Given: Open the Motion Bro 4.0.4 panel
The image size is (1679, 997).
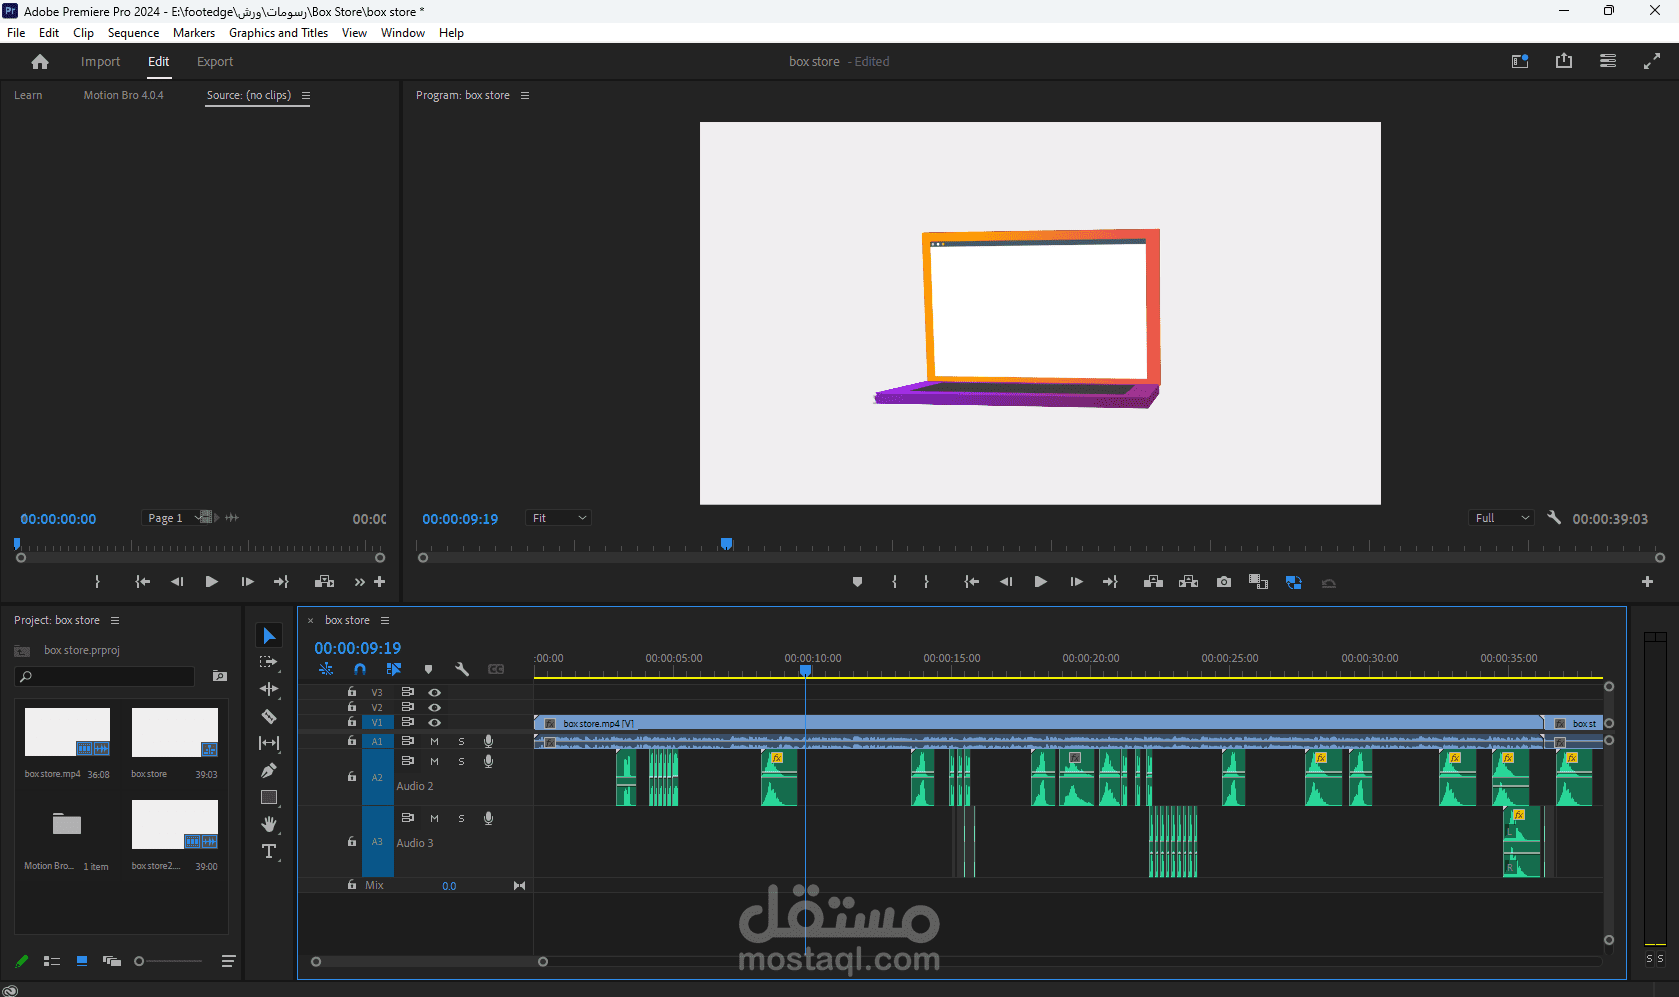Looking at the screenshot, I should (x=123, y=96).
